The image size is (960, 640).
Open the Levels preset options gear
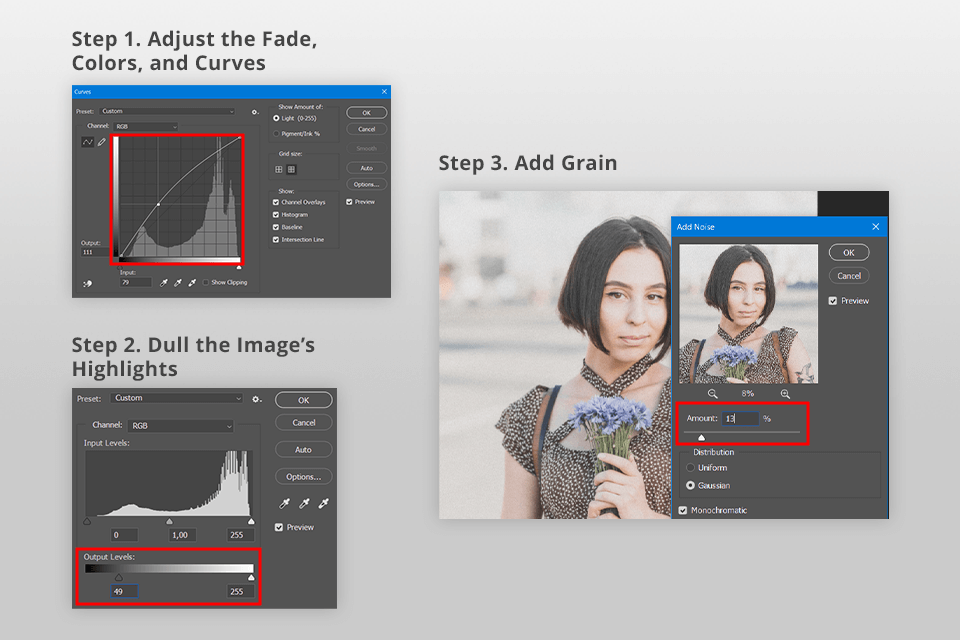click(x=257, y=399)
